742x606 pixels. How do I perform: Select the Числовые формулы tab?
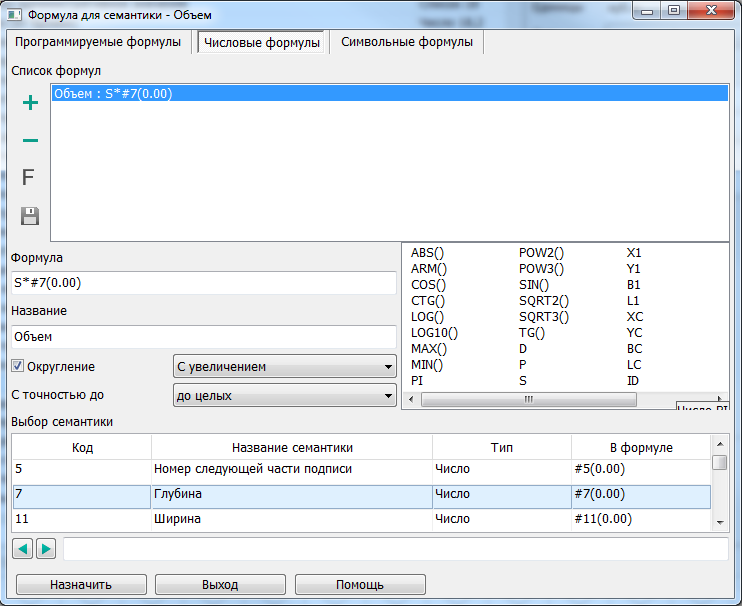click(260, 43)
